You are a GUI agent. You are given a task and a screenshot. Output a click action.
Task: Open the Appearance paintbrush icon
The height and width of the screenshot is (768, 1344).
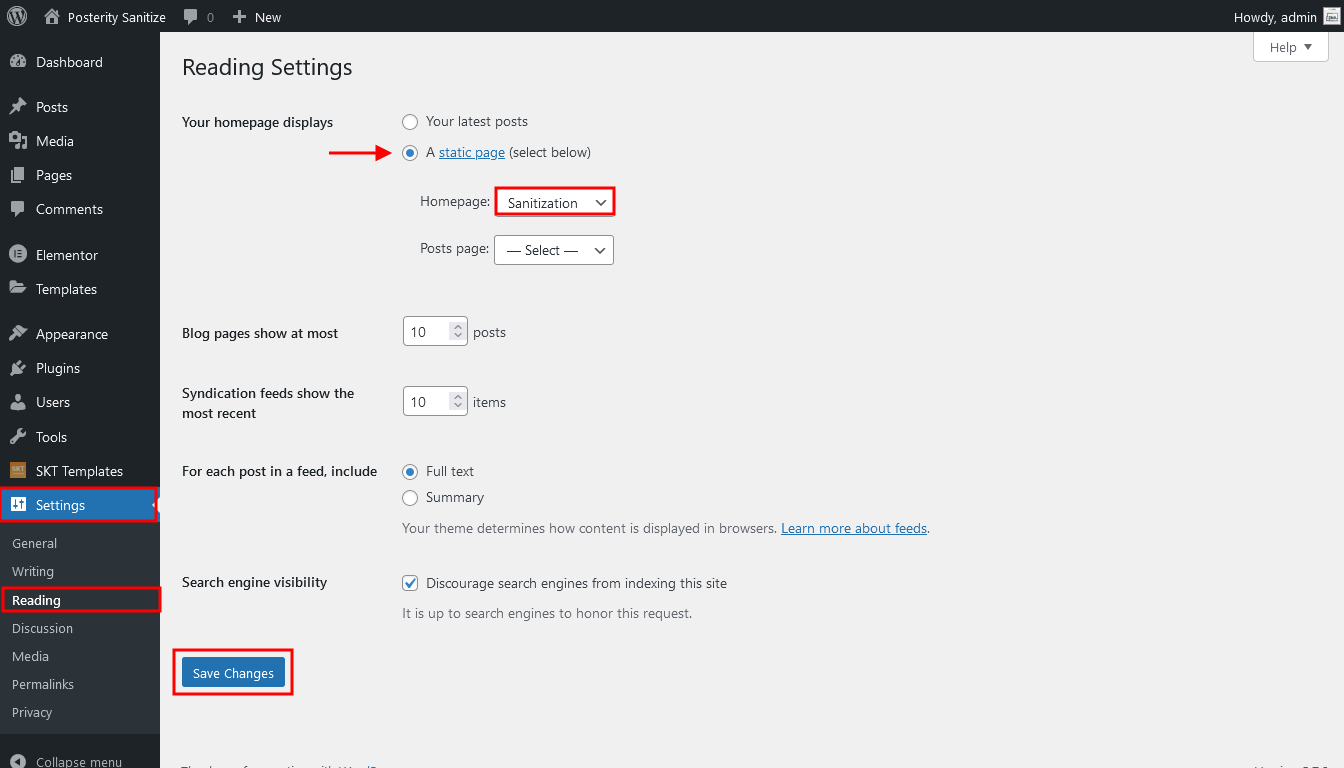click(x=18, y=334)
